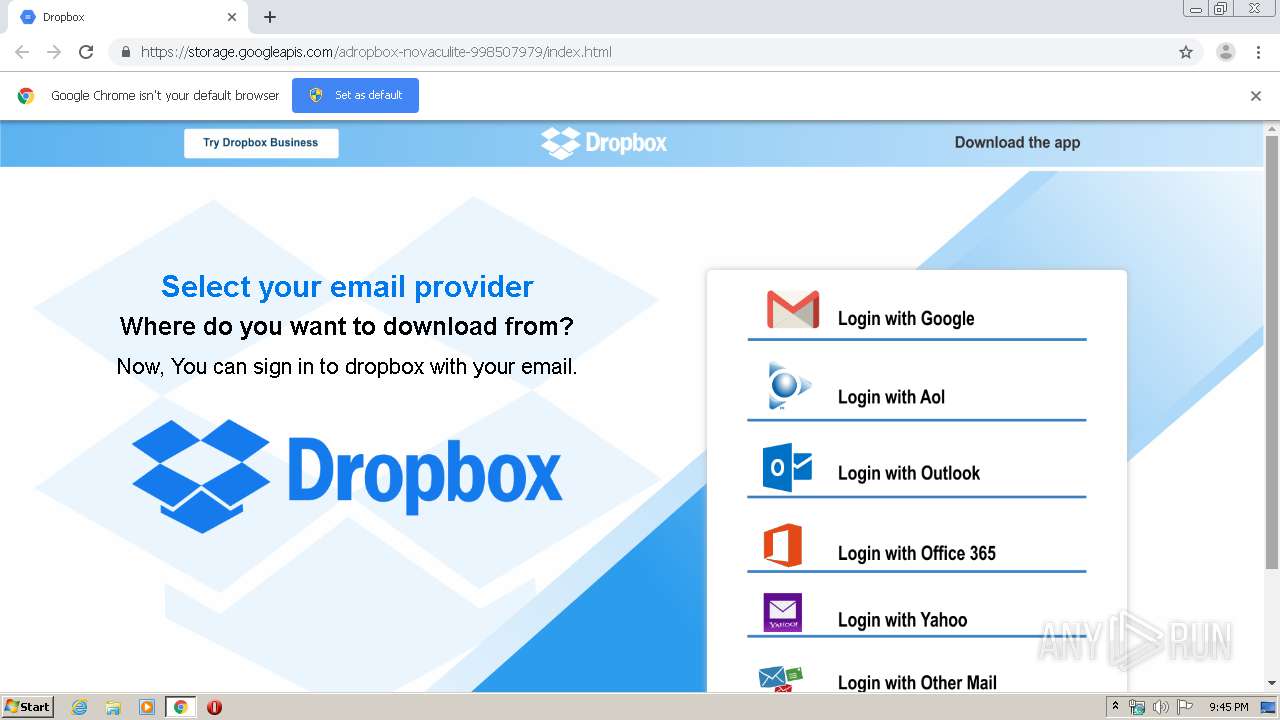Screen dimensions: 1280x720
Task: Open Download the app link
Action: 1017,142
